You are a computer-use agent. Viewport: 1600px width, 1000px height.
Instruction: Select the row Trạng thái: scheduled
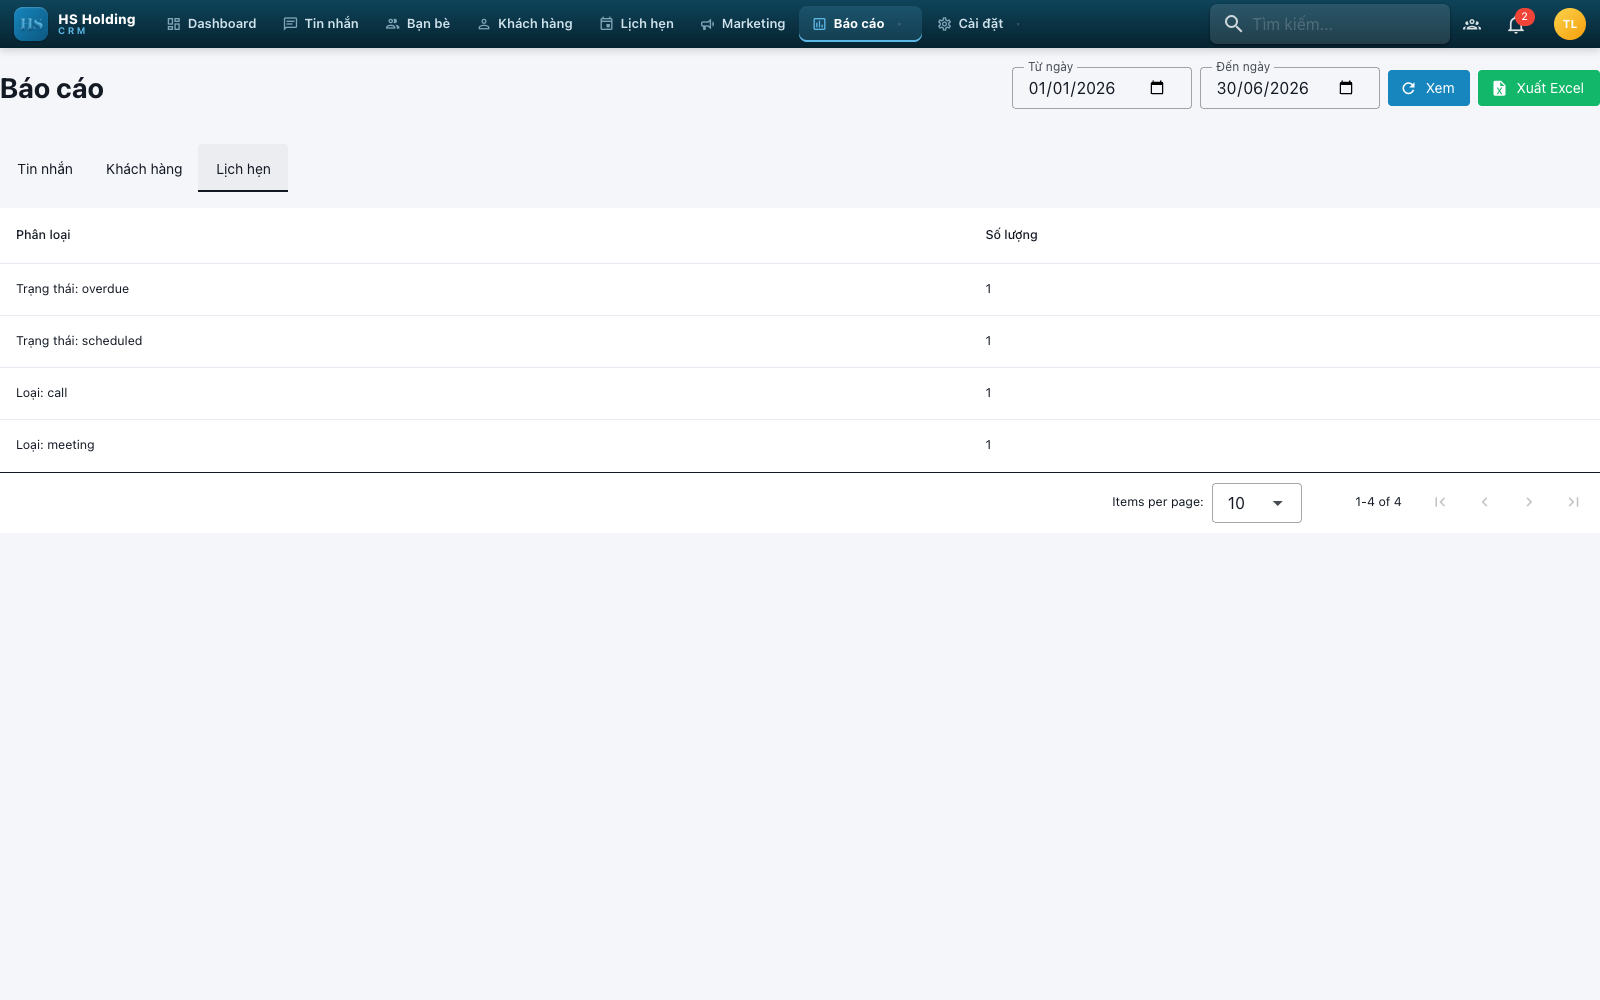[x=800, y=341]
